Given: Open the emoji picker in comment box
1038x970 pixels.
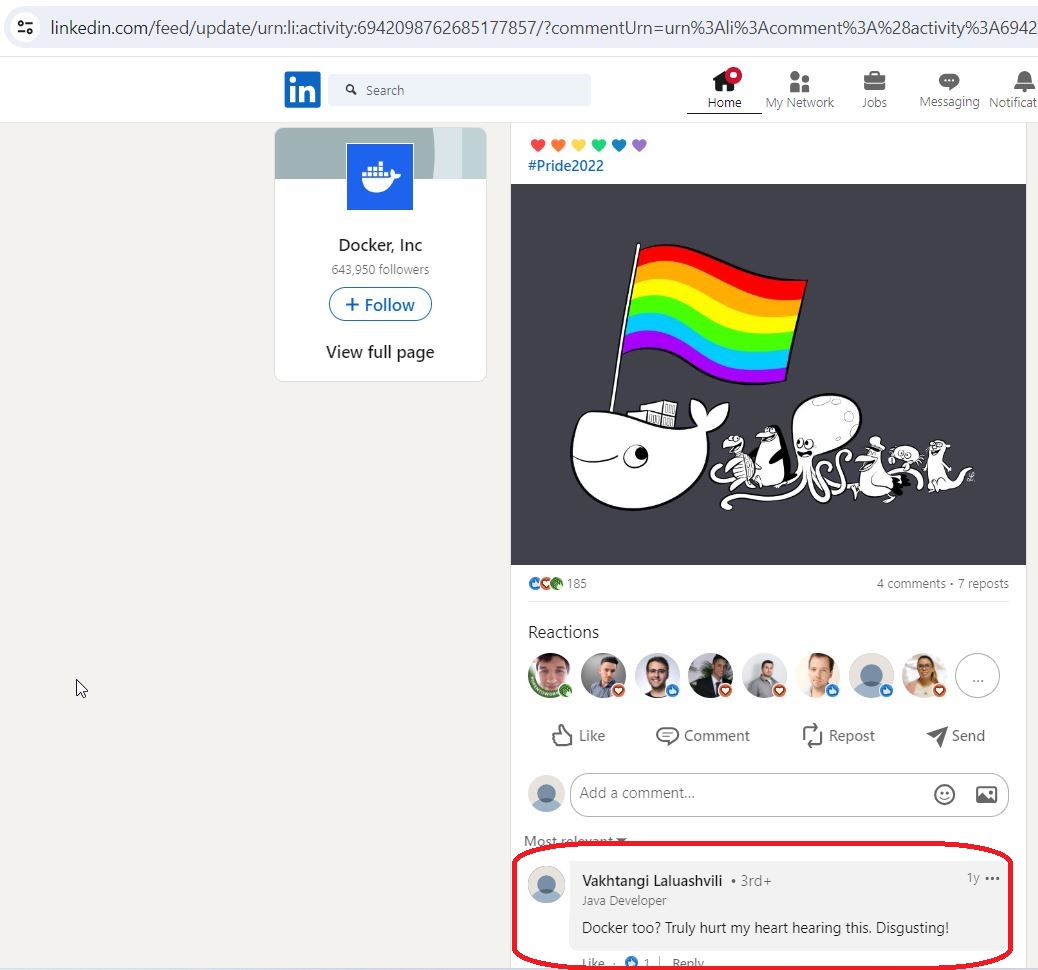Looking at the screenshot, I should click(x=945, y=794).
